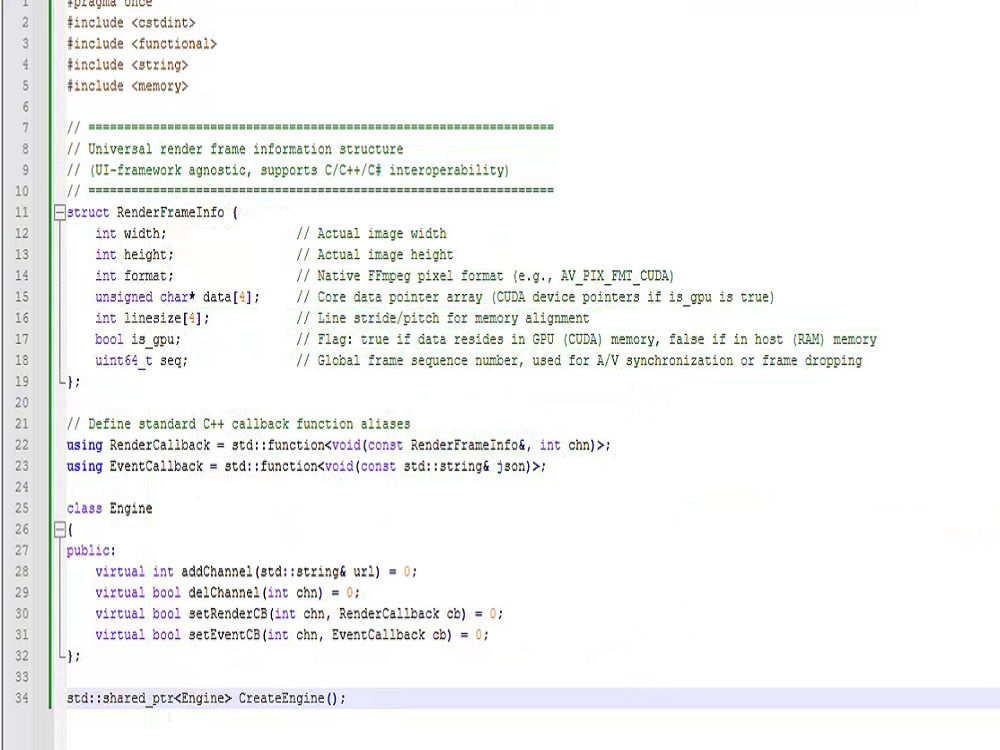This screenshot has width=1000, height=750.
Task: Click line number 34 in gutter
Action: coord(22,698)
